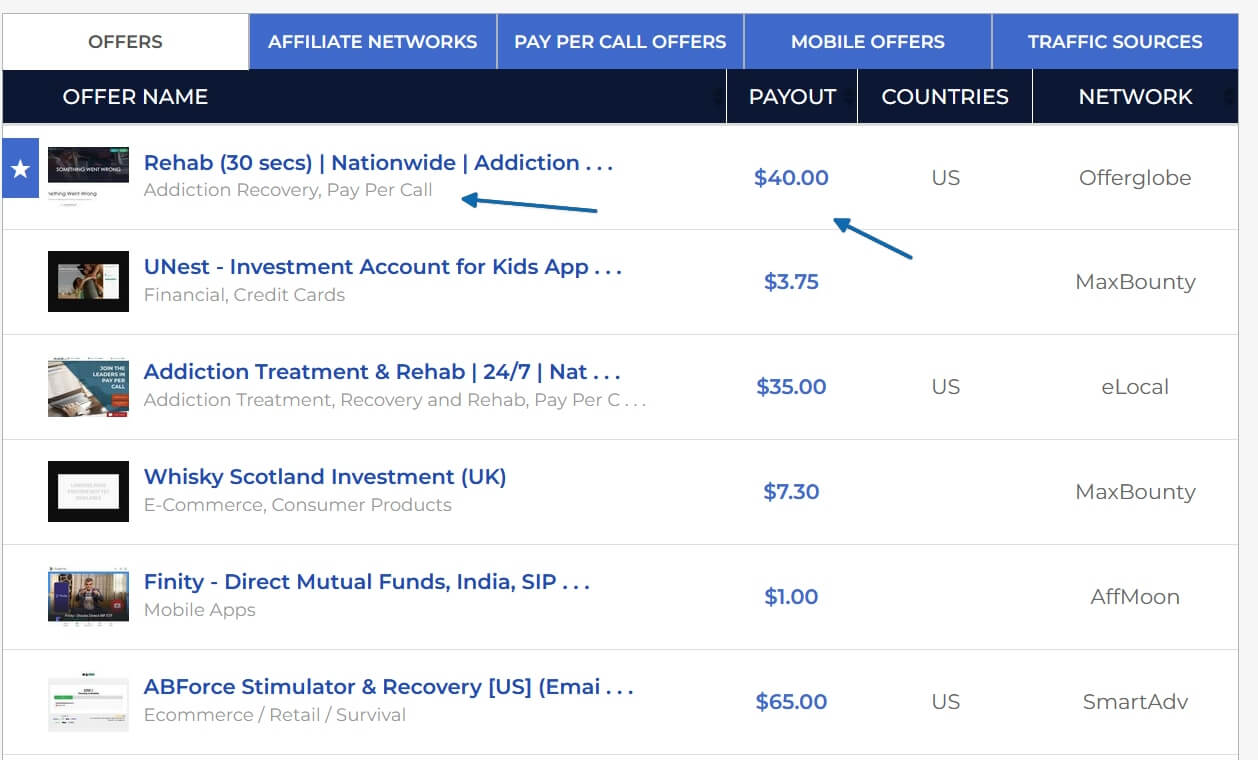Switch to the Affiliate Networks tab
This screenshot has height=760, width=1258.
coord(372,42)
